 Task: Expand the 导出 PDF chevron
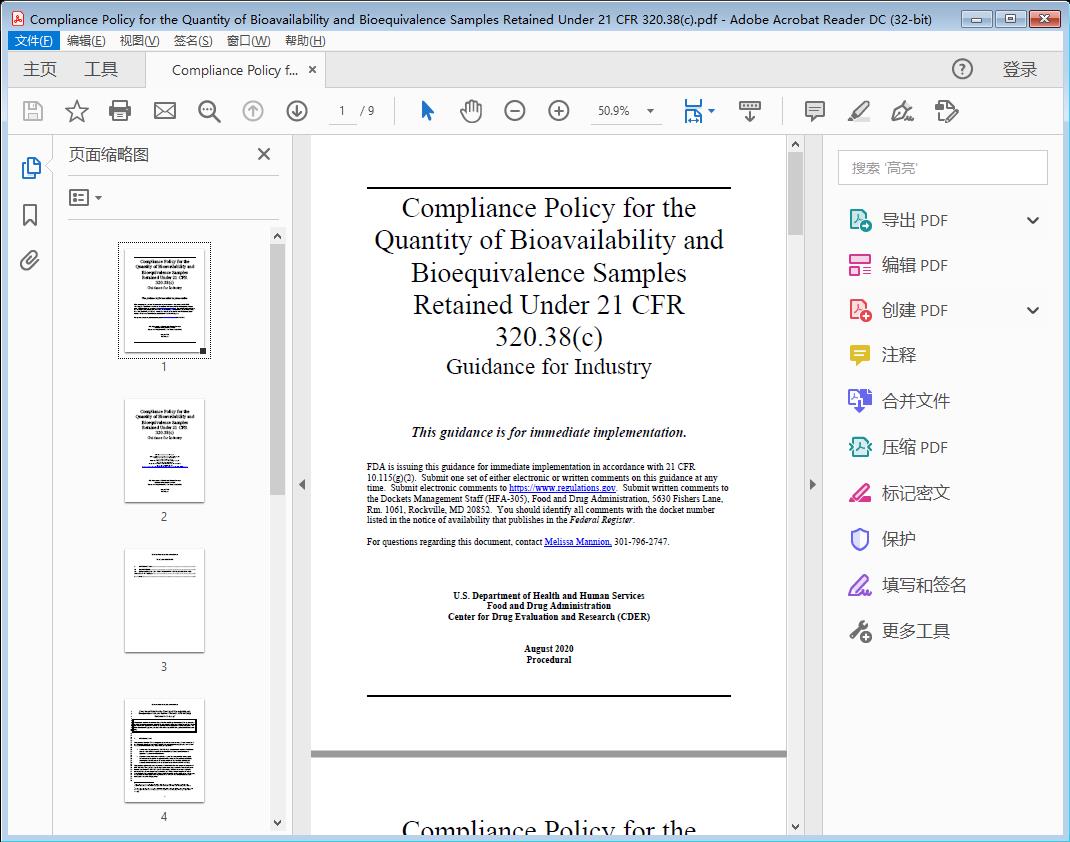[x=1033, y=220]
